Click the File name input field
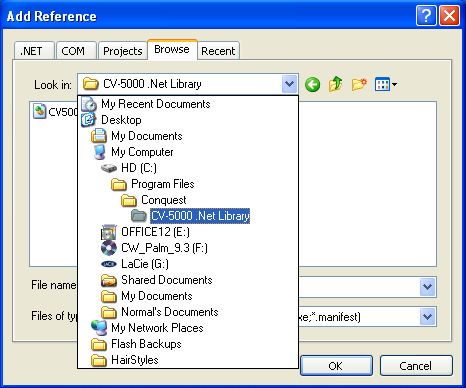The image size is (466, 388). click(x=367, y=287)
